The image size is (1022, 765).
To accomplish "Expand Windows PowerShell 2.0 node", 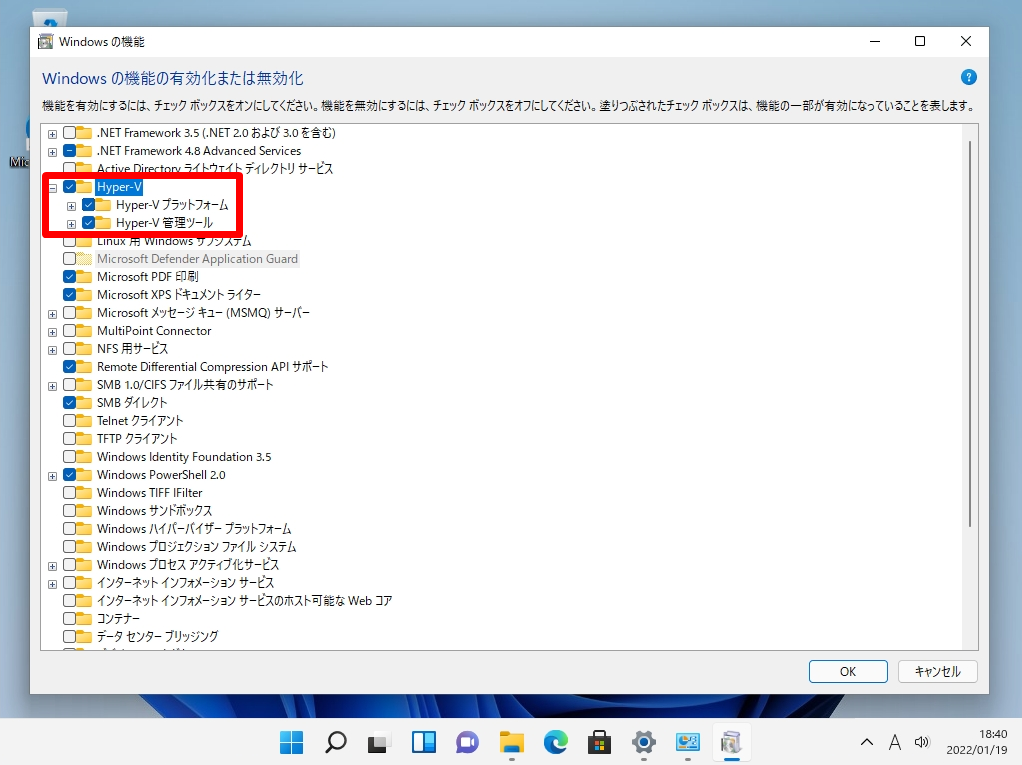I will pyautogui.click(x=52, y=476).
